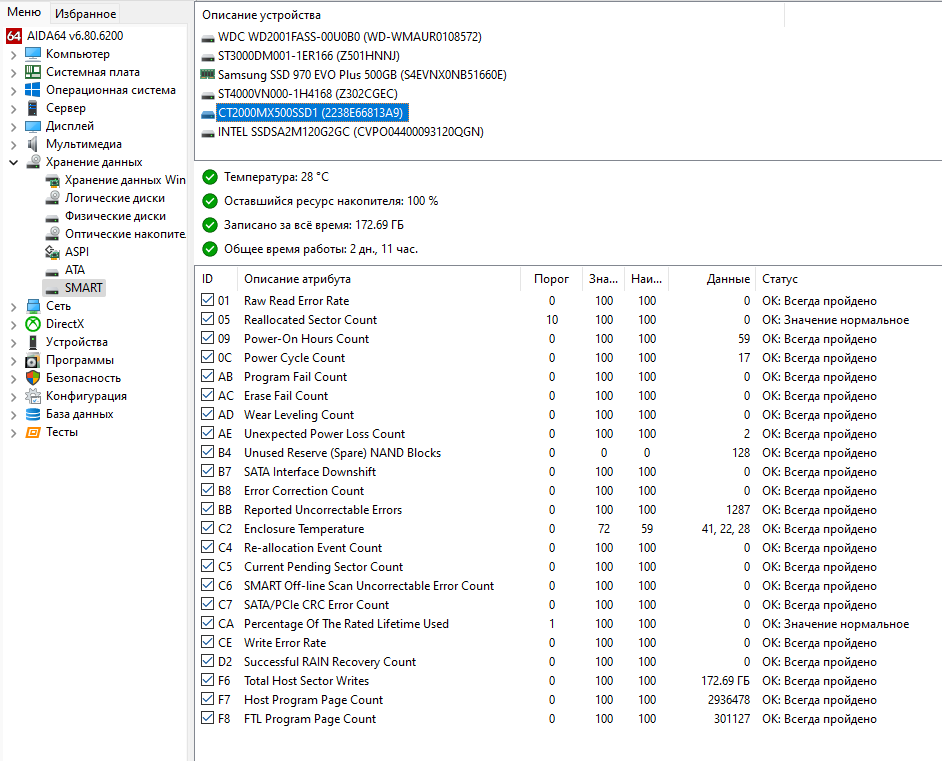Expand the Тесты node arrow
942x761 pixels.
(13, 433)
